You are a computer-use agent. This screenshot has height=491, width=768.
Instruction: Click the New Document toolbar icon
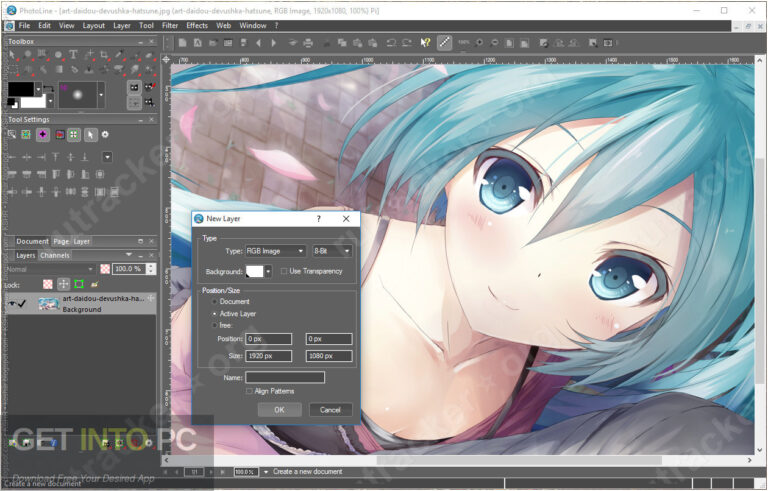pyautogui.click(x=182, y=43)
